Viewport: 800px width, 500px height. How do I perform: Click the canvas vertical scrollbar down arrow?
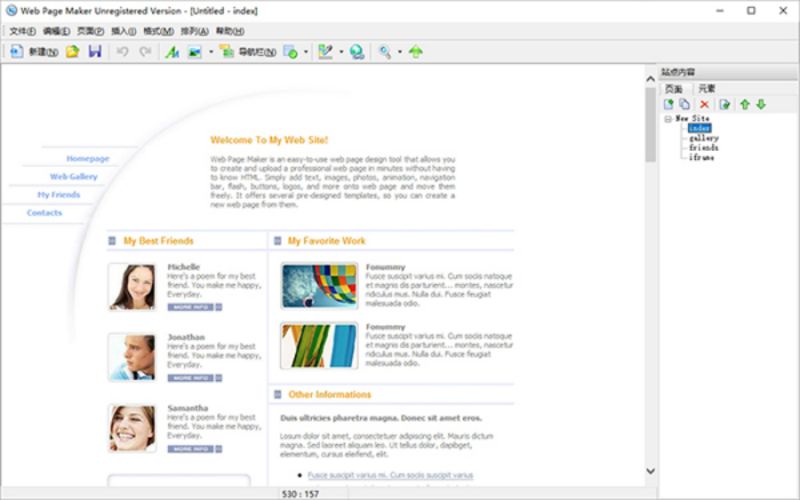[x=650, y=471]
